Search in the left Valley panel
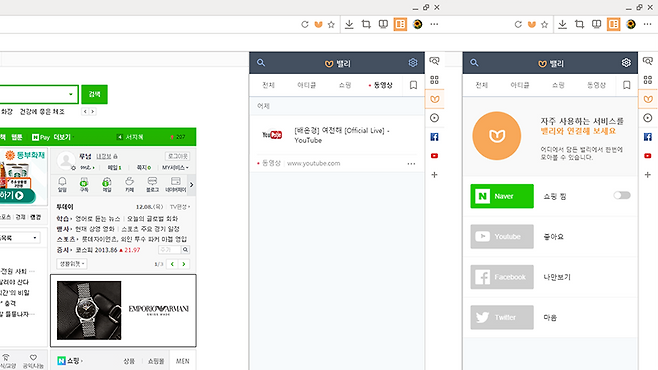Image resolution: width=658 pixels, height=370 pixels. click(261, 63)
